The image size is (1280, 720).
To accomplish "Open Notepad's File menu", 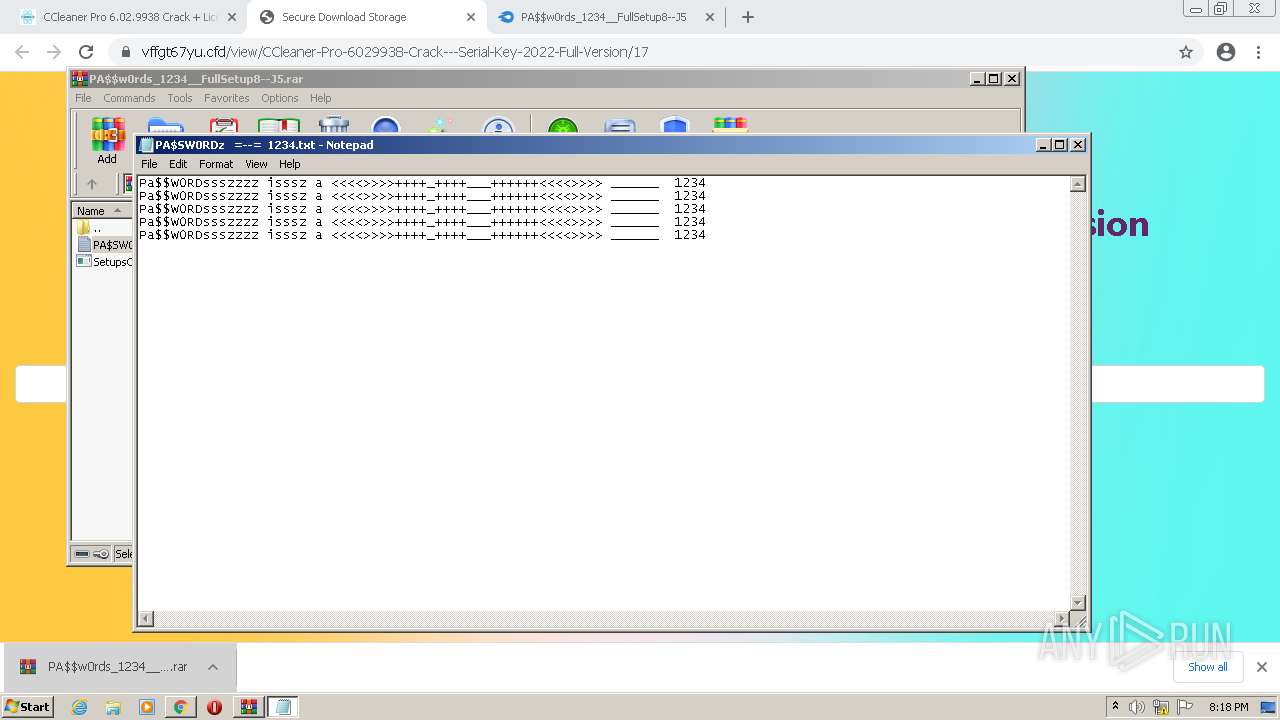I will (149, 164).
